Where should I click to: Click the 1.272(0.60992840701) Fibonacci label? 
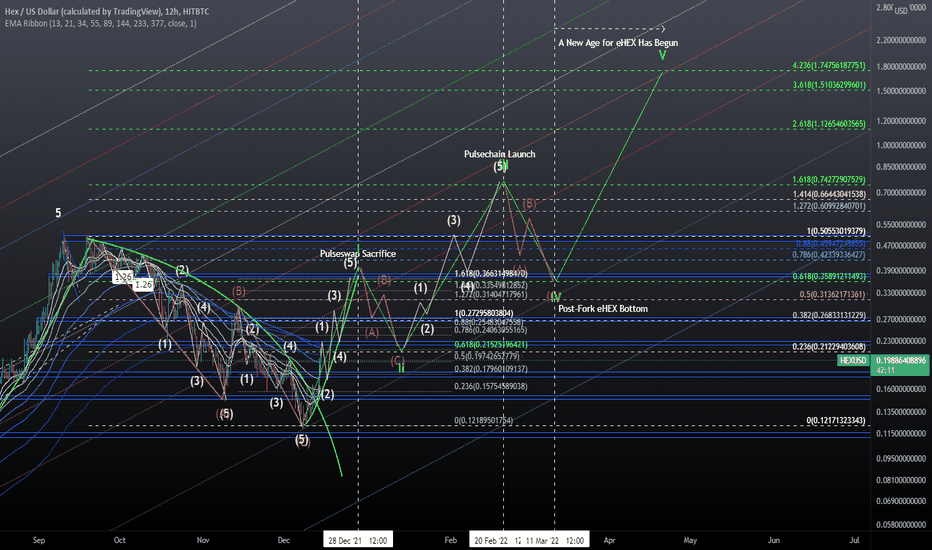829,206
